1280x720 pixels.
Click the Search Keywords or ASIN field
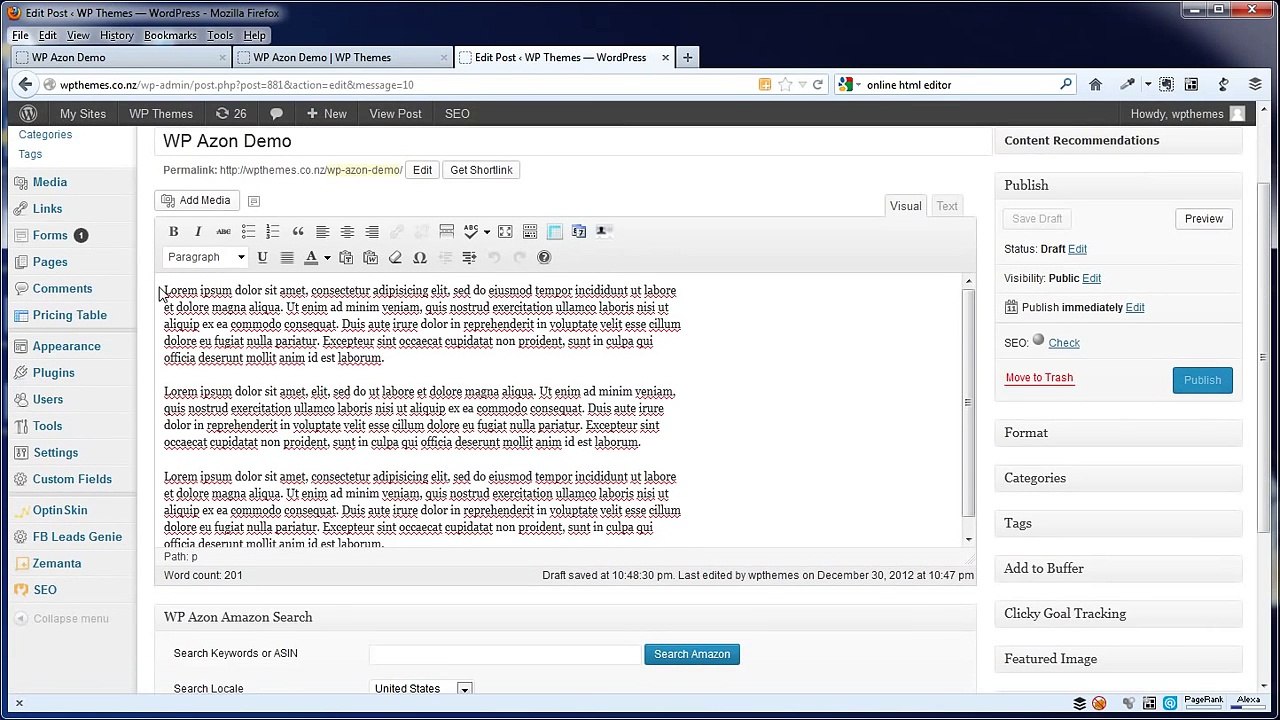coord(505,654)
